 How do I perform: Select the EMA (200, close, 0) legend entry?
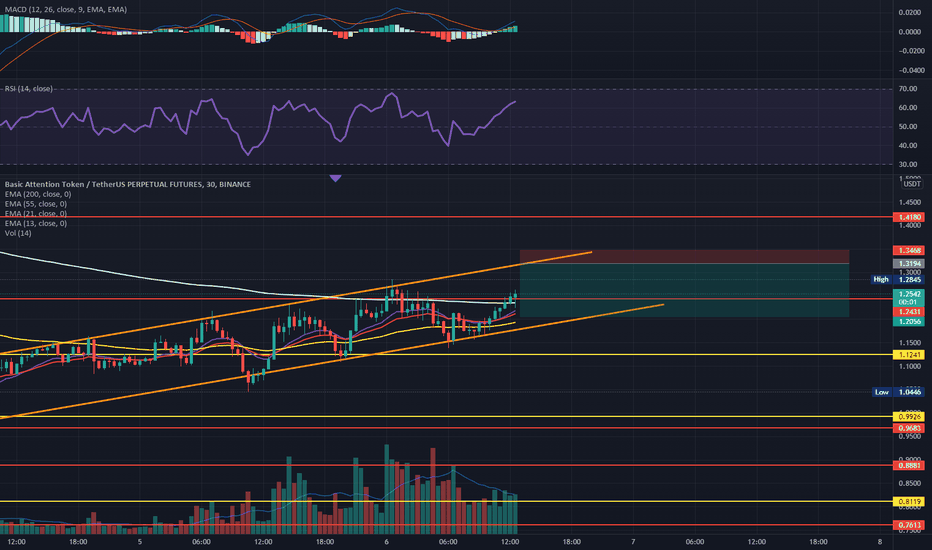tap(37, 194)
